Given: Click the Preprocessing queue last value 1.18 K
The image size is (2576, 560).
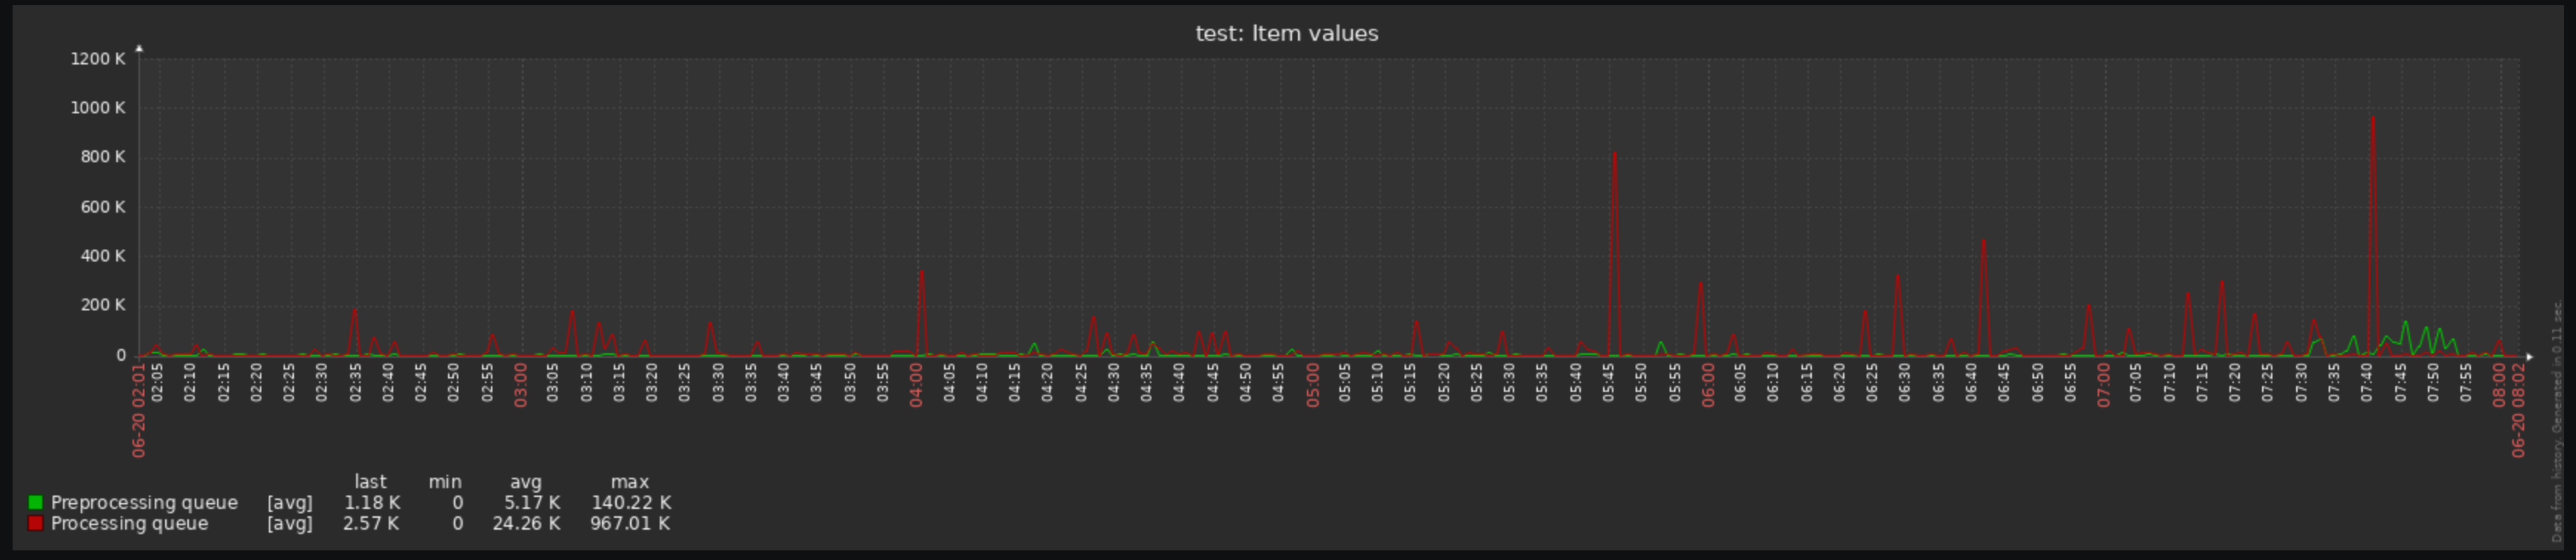Looking at the screenshot, I should (x=372, y=502).
